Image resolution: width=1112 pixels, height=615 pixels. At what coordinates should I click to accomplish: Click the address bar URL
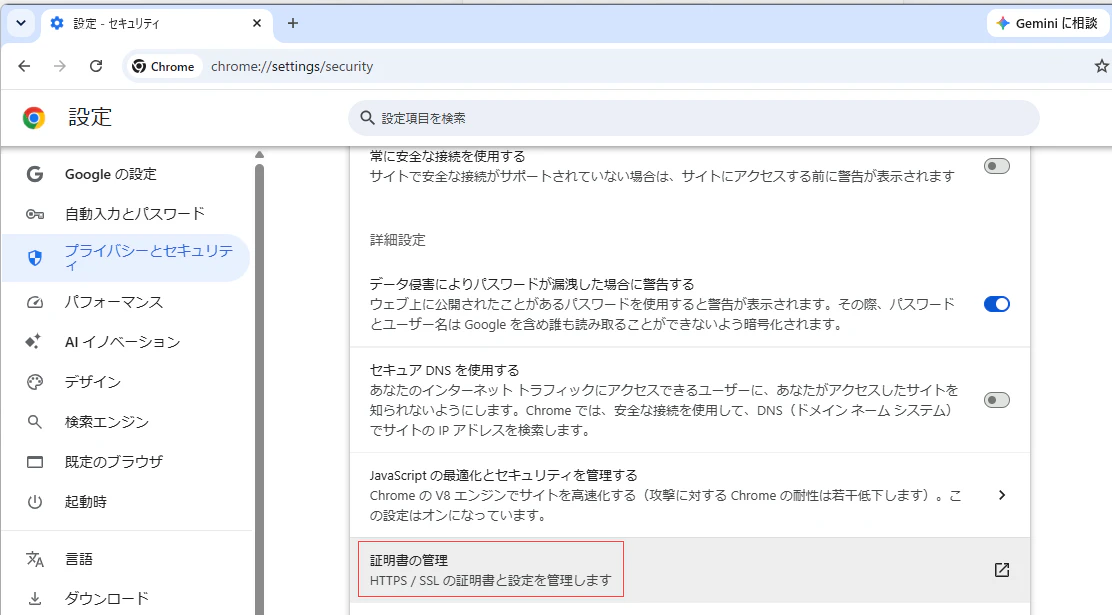[x=291, y=66]
